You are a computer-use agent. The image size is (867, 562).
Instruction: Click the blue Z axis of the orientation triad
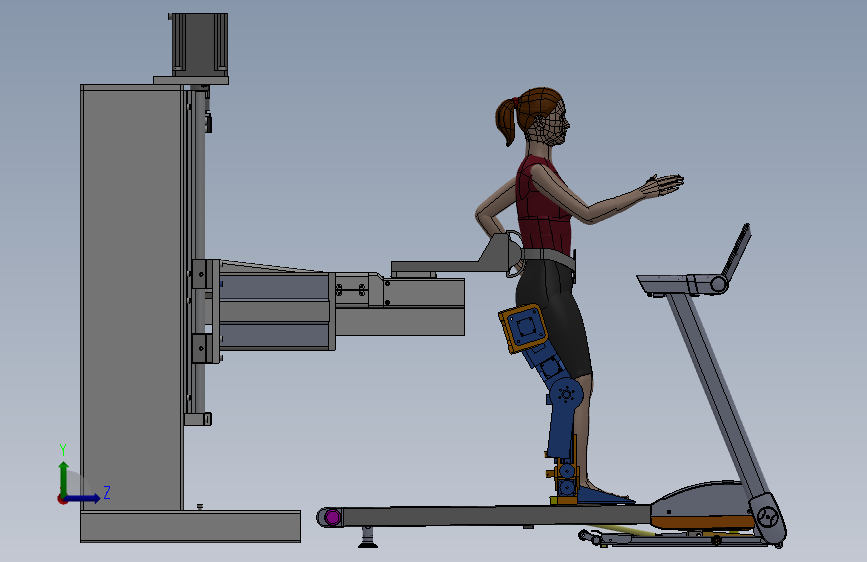84,498
